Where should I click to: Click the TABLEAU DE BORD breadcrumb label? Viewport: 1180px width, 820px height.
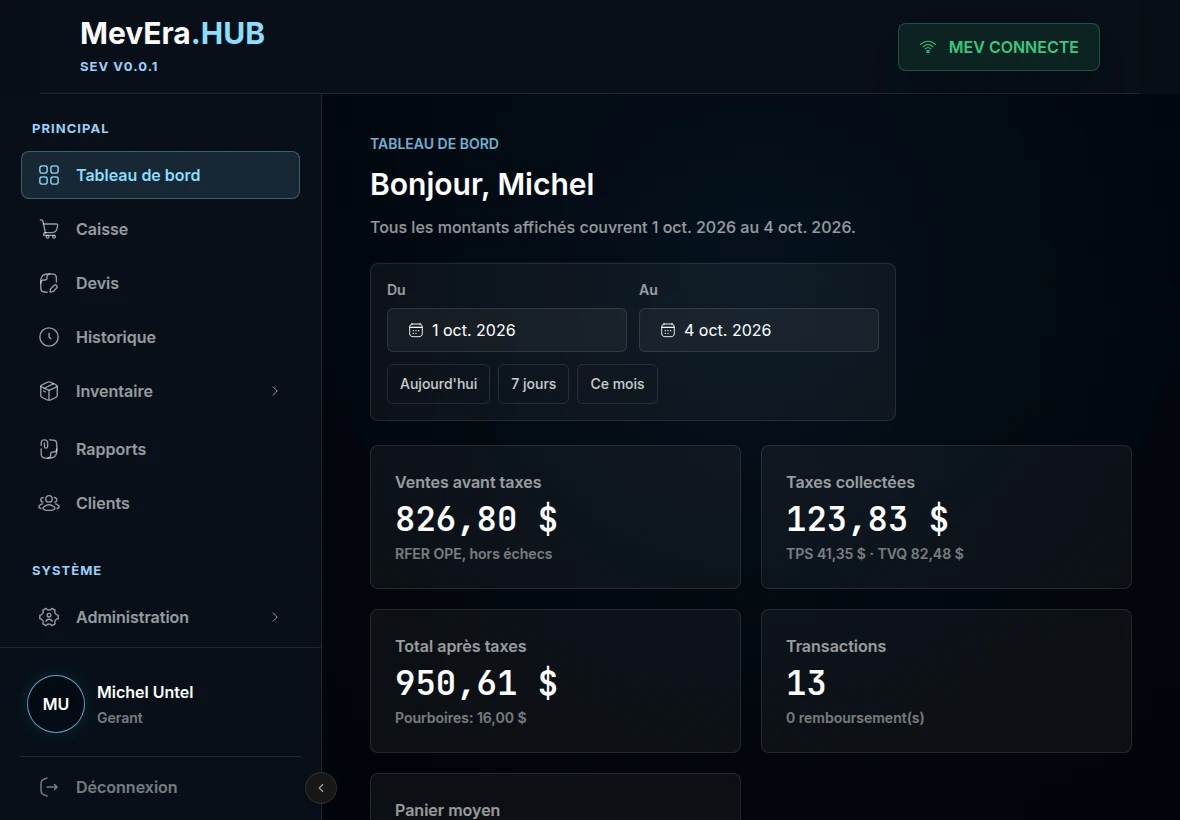[x=434, y=144]
